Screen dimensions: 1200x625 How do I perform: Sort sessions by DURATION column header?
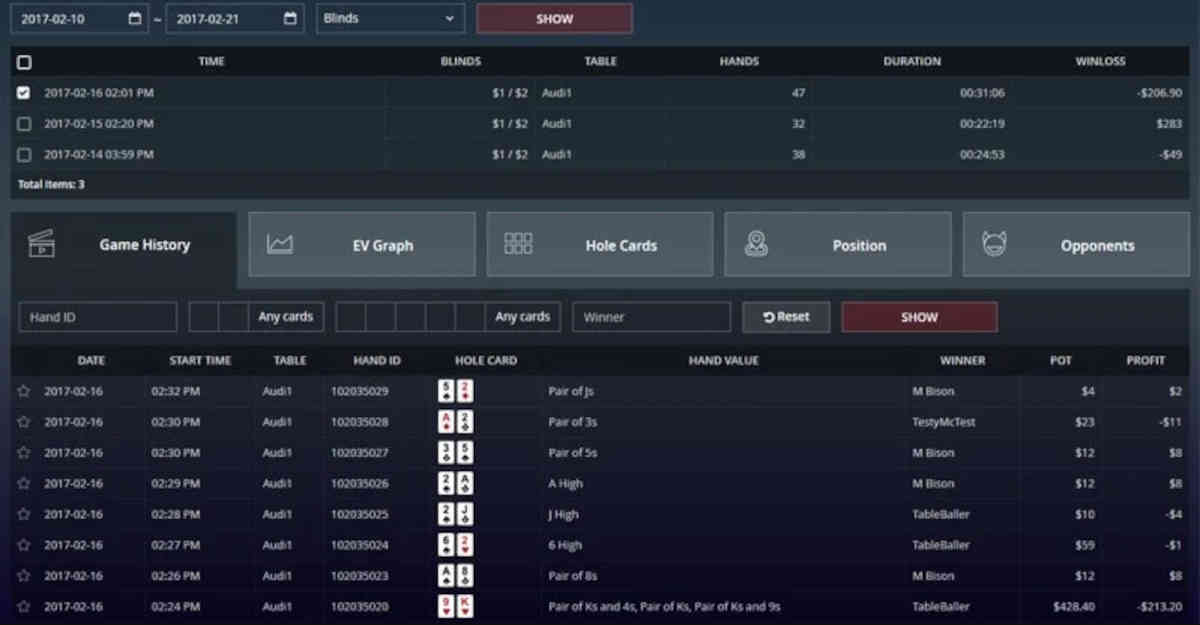click(x=912, y=62)
